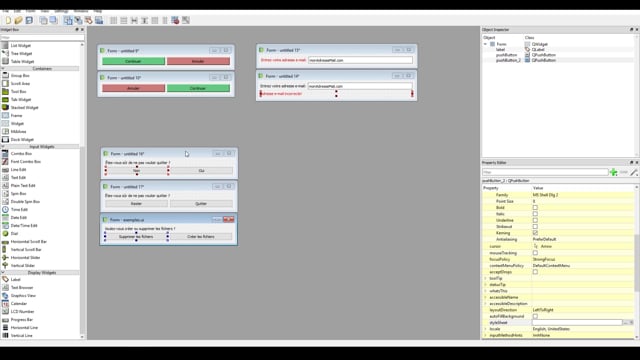Pick the Tree Widget icon in Widget Box
This screenshot has height=360, width=640.
[5, 53]
